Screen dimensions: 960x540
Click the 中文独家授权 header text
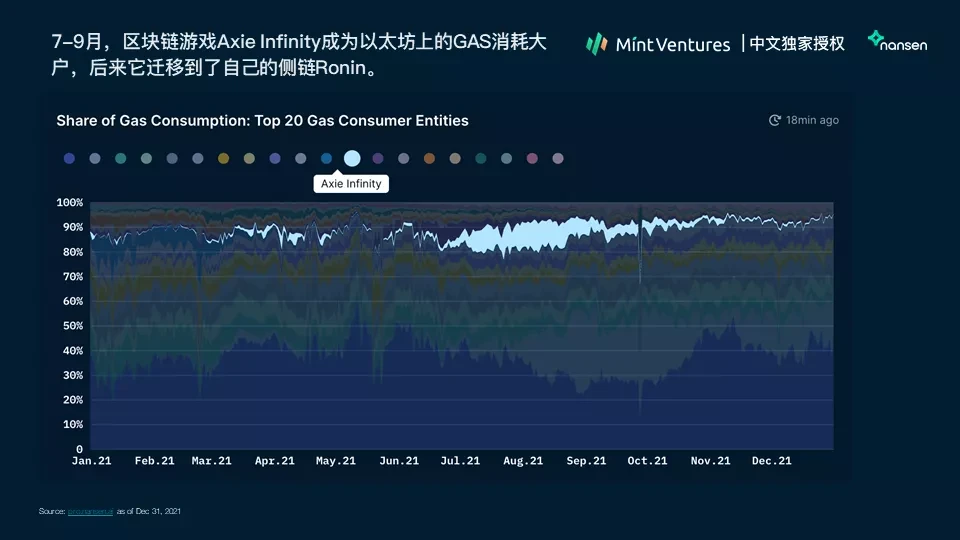pyautogui.click(x=797, y=43)
